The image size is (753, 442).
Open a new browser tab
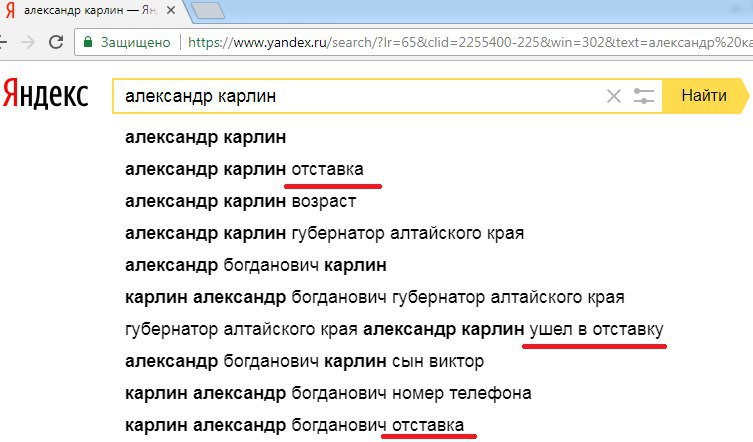pos(207,10)
